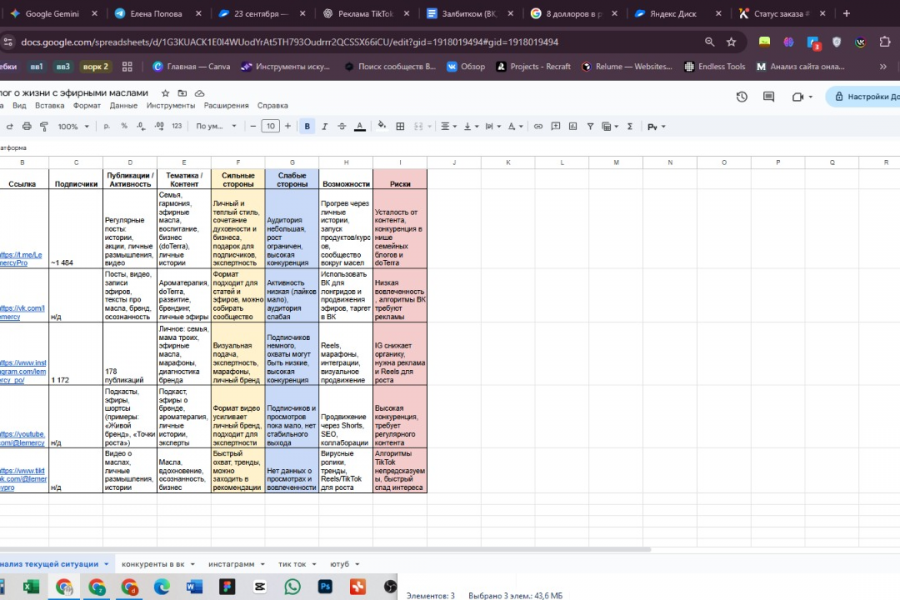Image resolution: width=900 pixels, height=600 pixels.
Task: Toggle strikethrough formatting
Action: tap(342, 126)
